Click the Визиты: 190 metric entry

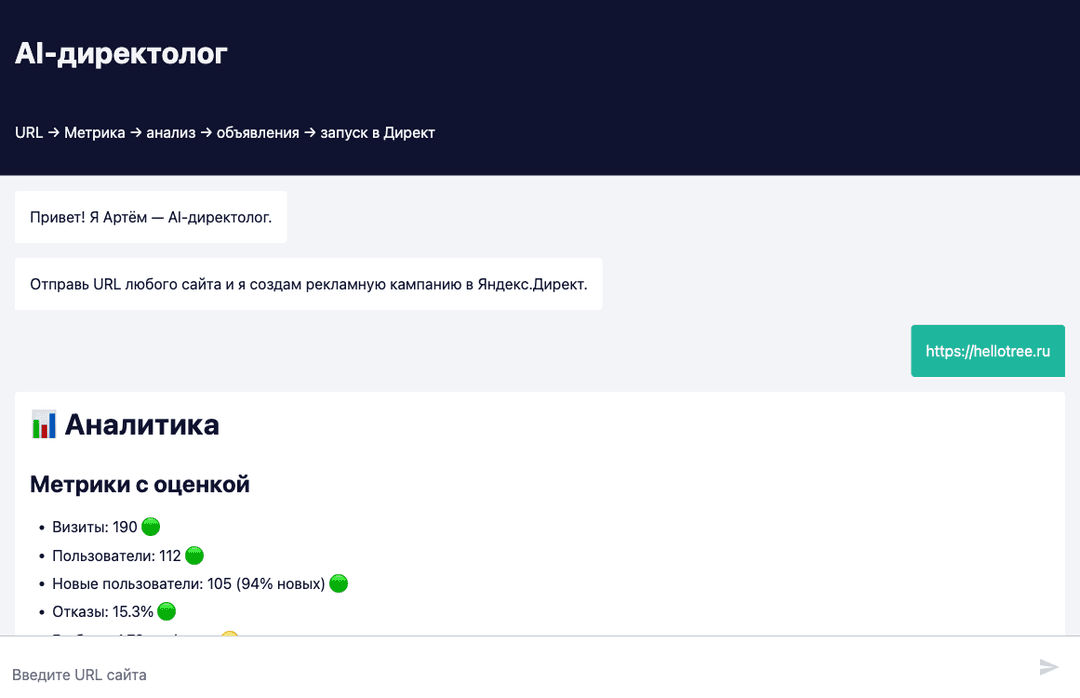pos(95,525)
